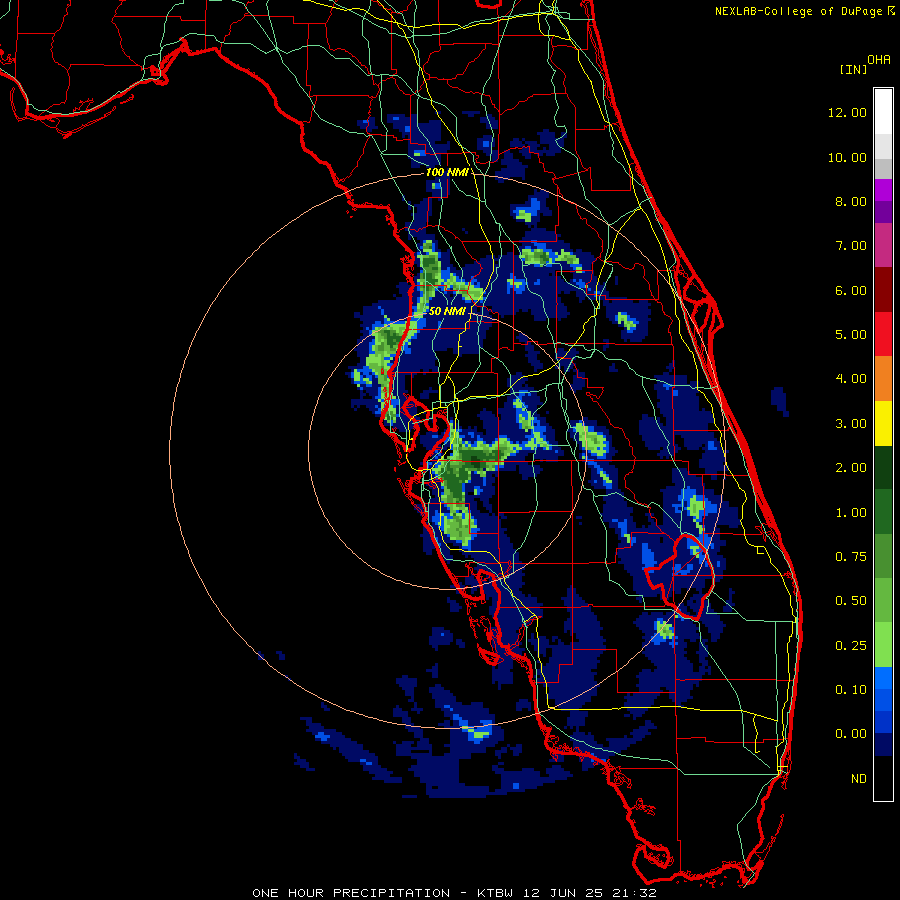Click the 0.00 legend value
The width and height of the screenshot is (900, 900).
point(851,734)
